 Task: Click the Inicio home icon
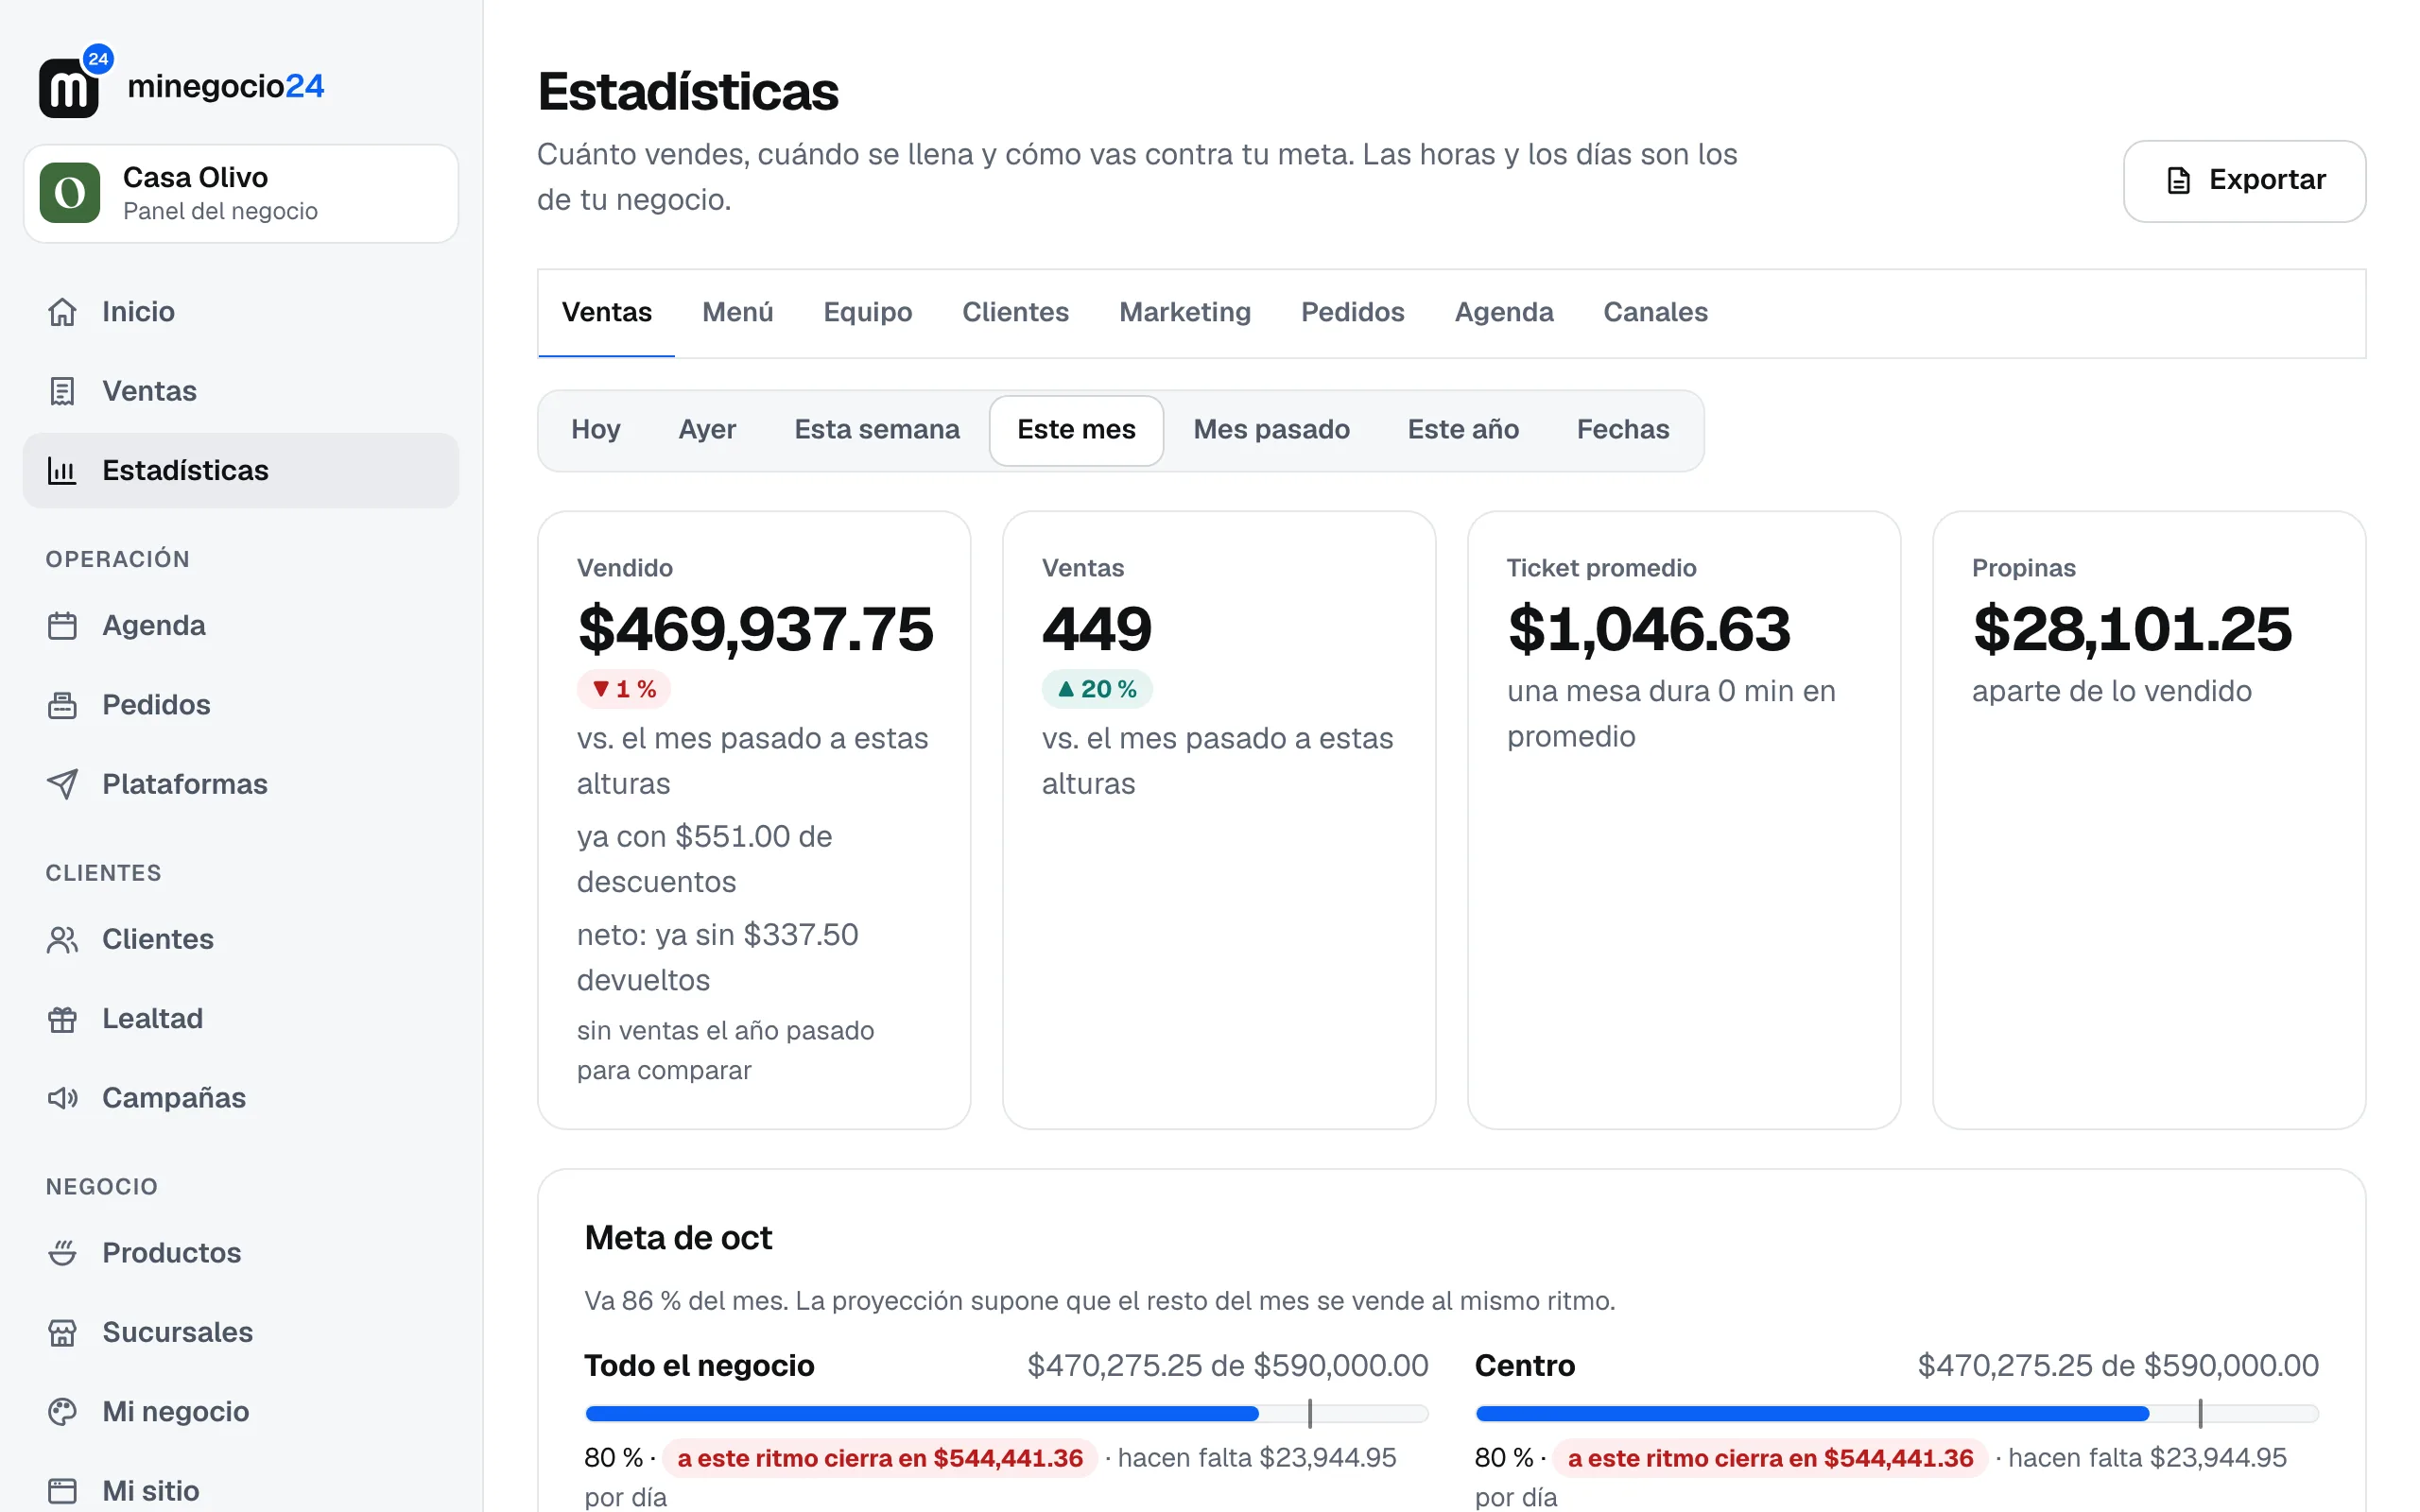coord(62,312)
